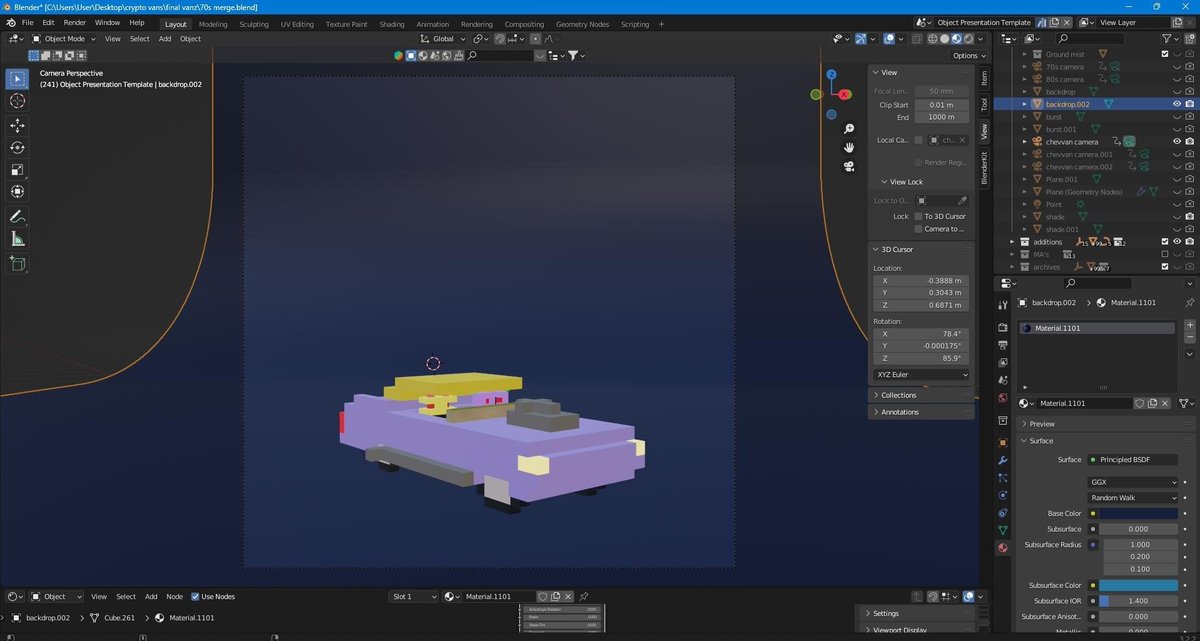Open the GGX distribution dropdown

[1133, 482]
